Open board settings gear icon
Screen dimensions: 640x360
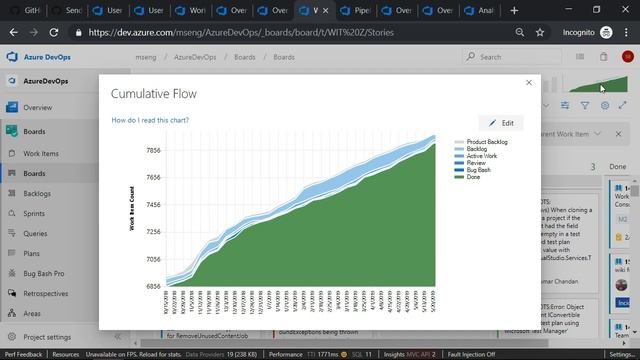coord(605,106)
